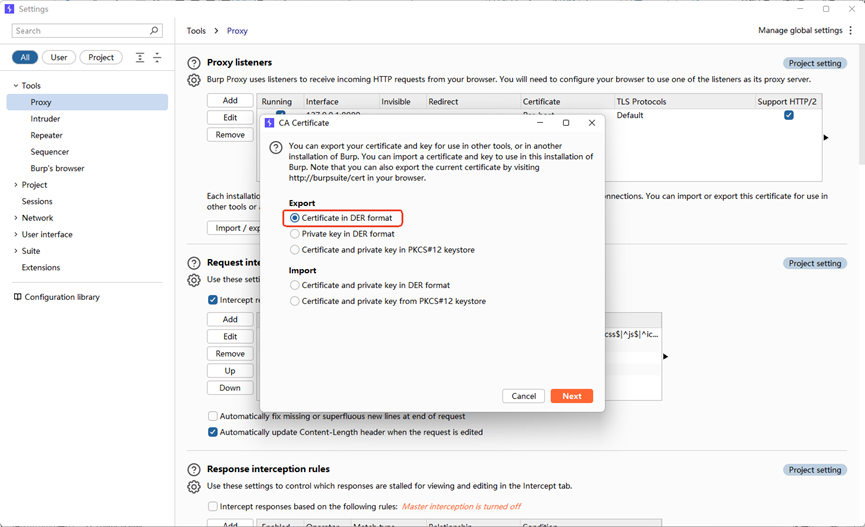
Task: Open Burp's browser settings
Action: [x=57, y=168]
